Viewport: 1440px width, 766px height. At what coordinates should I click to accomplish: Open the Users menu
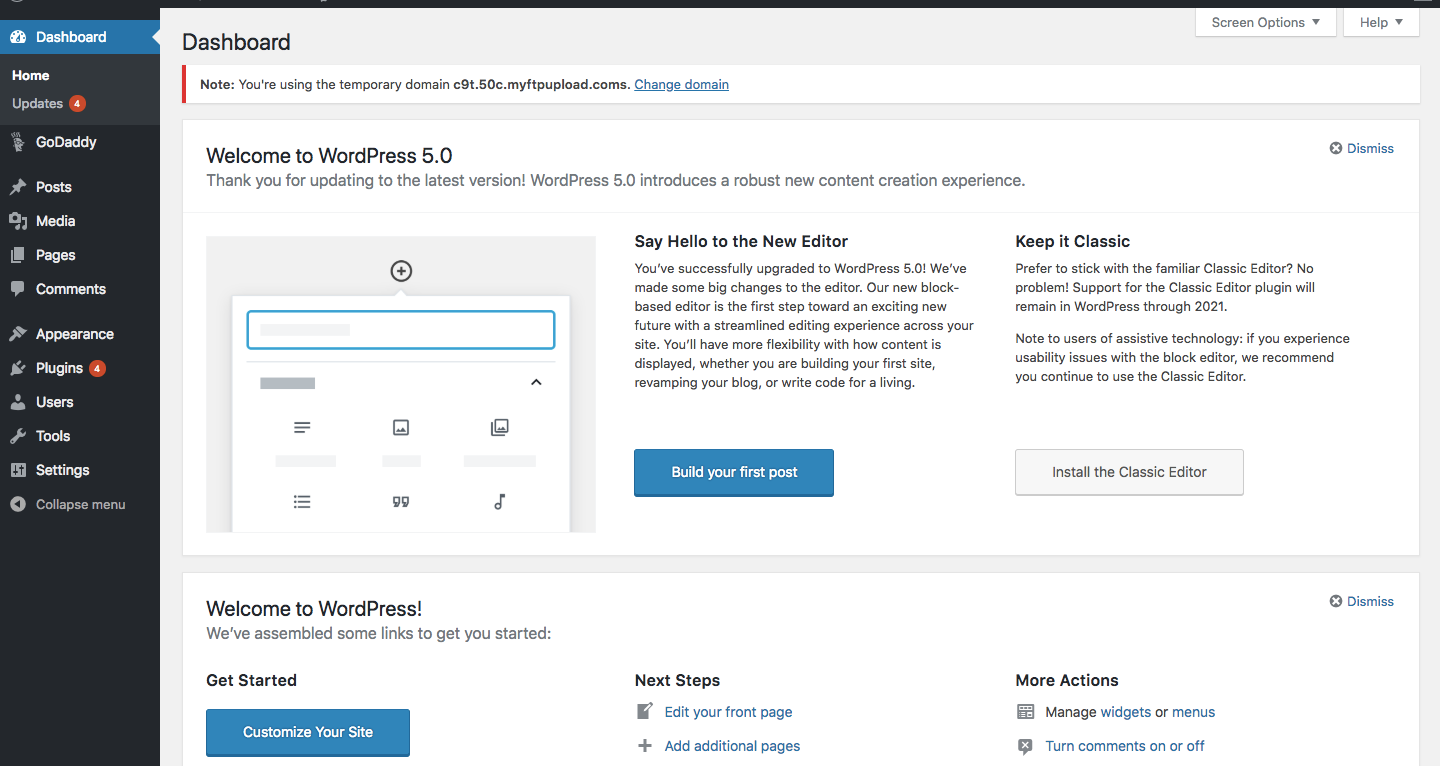80,402
